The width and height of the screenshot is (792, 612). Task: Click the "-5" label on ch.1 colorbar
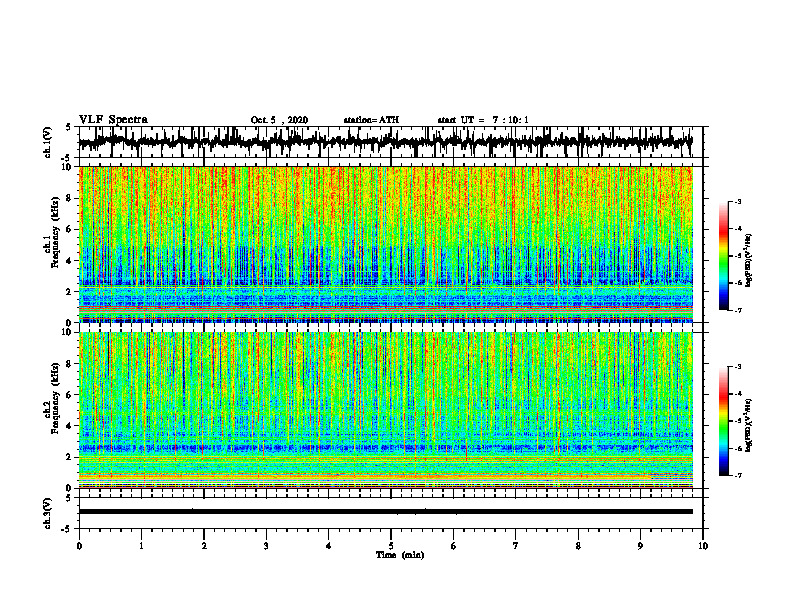point(738,256)
